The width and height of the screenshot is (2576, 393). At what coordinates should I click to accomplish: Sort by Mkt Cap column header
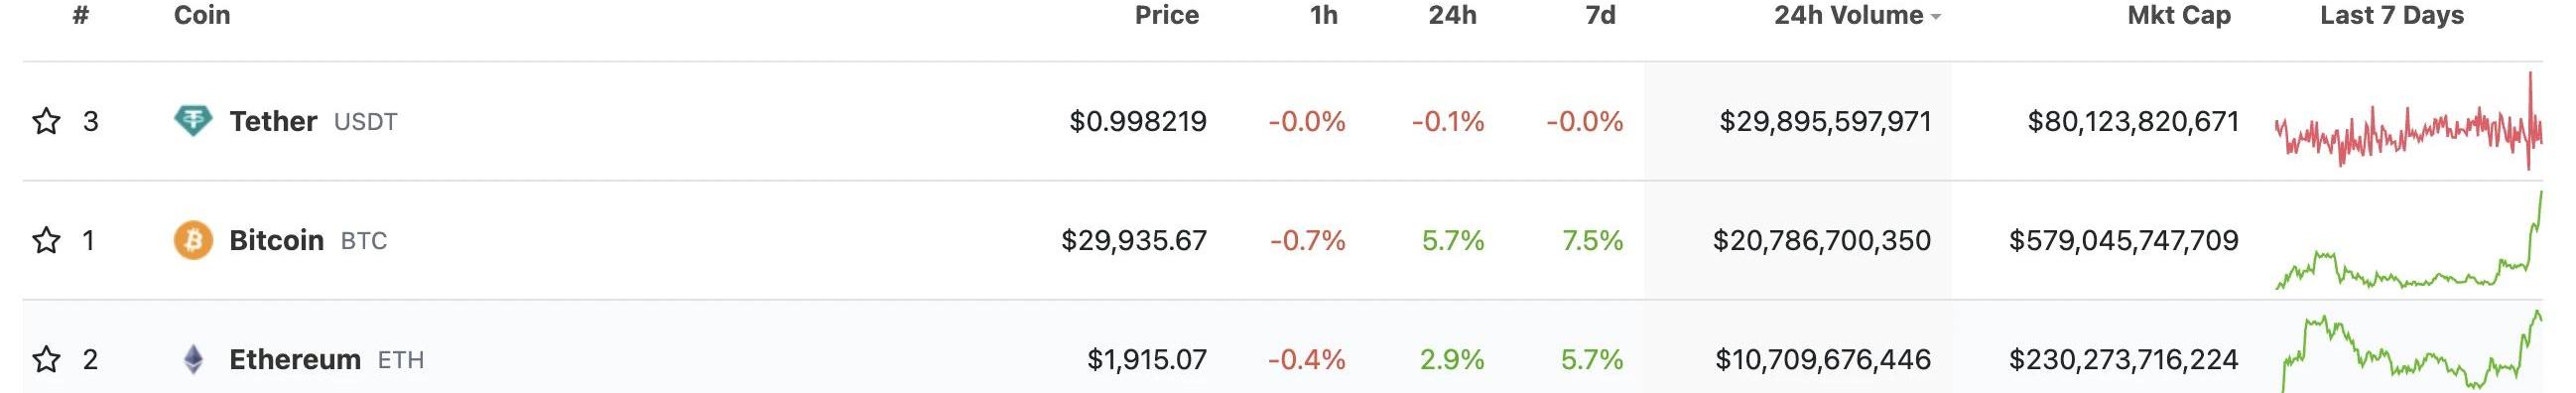pyautogui.click(x=2179, y=15)
